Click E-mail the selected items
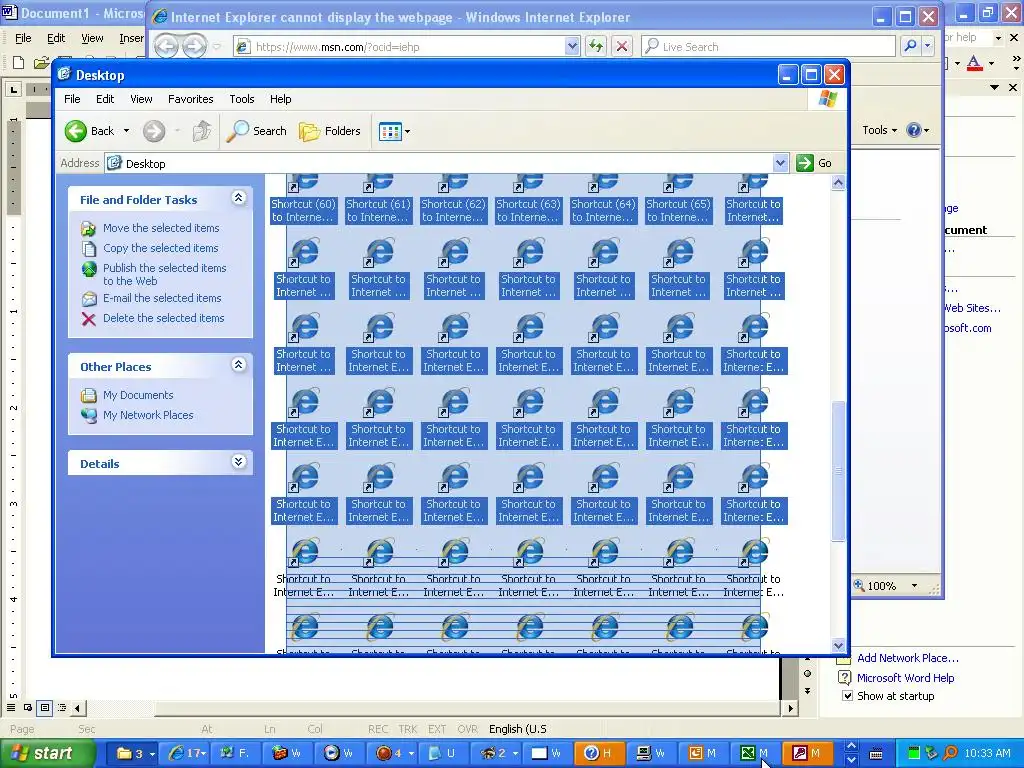1024x768 pixels. [162, 298]
